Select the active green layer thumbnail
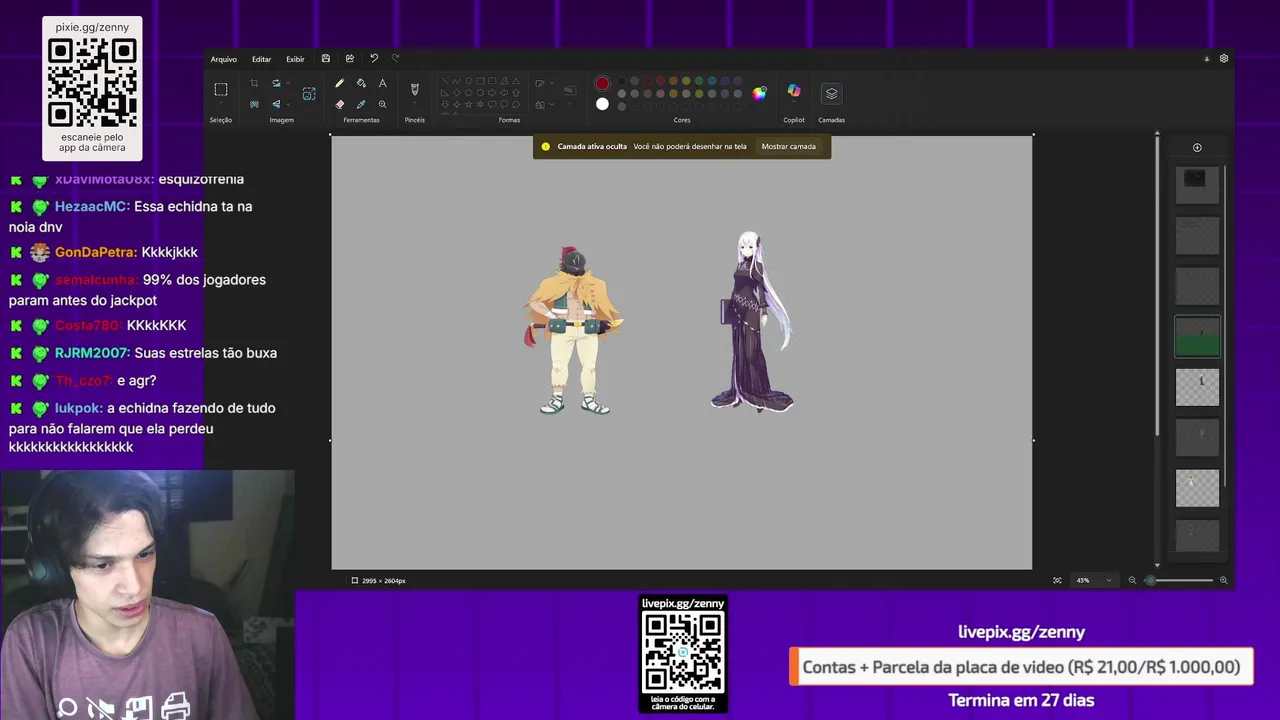Screen dimensions: 1280x720 coord(1197,337)
